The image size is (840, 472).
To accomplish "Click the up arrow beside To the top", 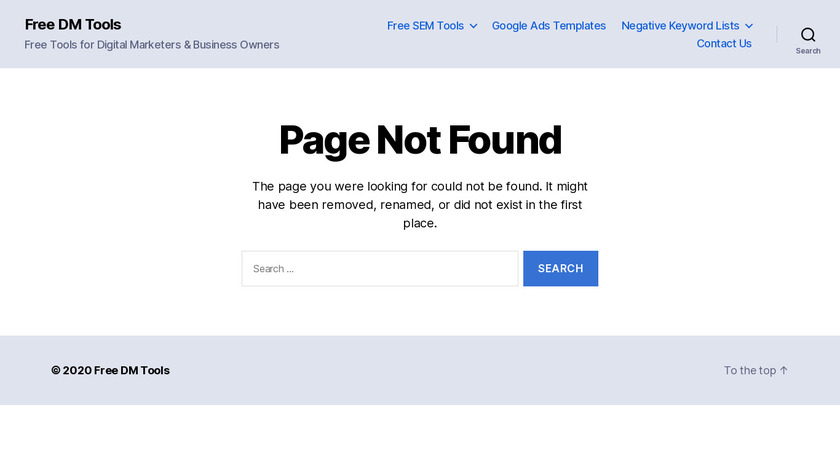I will [784, 370].
